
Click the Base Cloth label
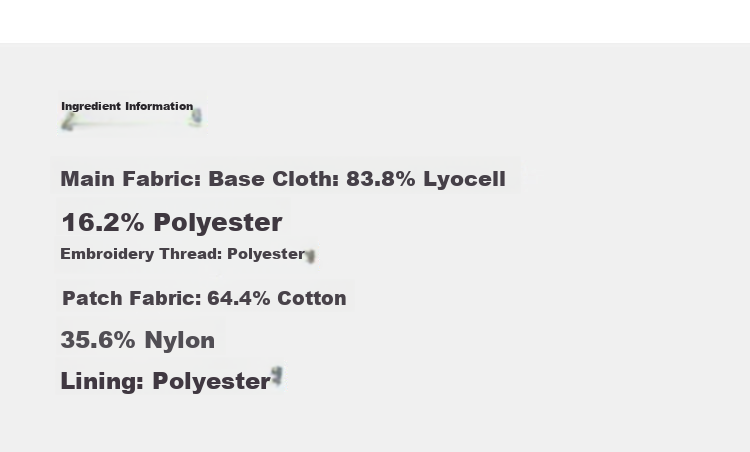[274, 179]
